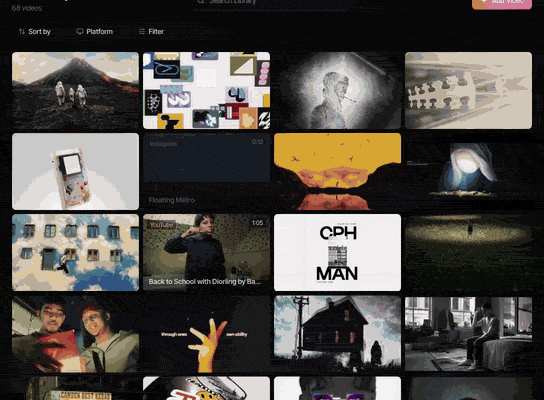This screenshot has height=400, width=544.
Task: Open the volcano hikers video thumbnail
Action: 75,91
